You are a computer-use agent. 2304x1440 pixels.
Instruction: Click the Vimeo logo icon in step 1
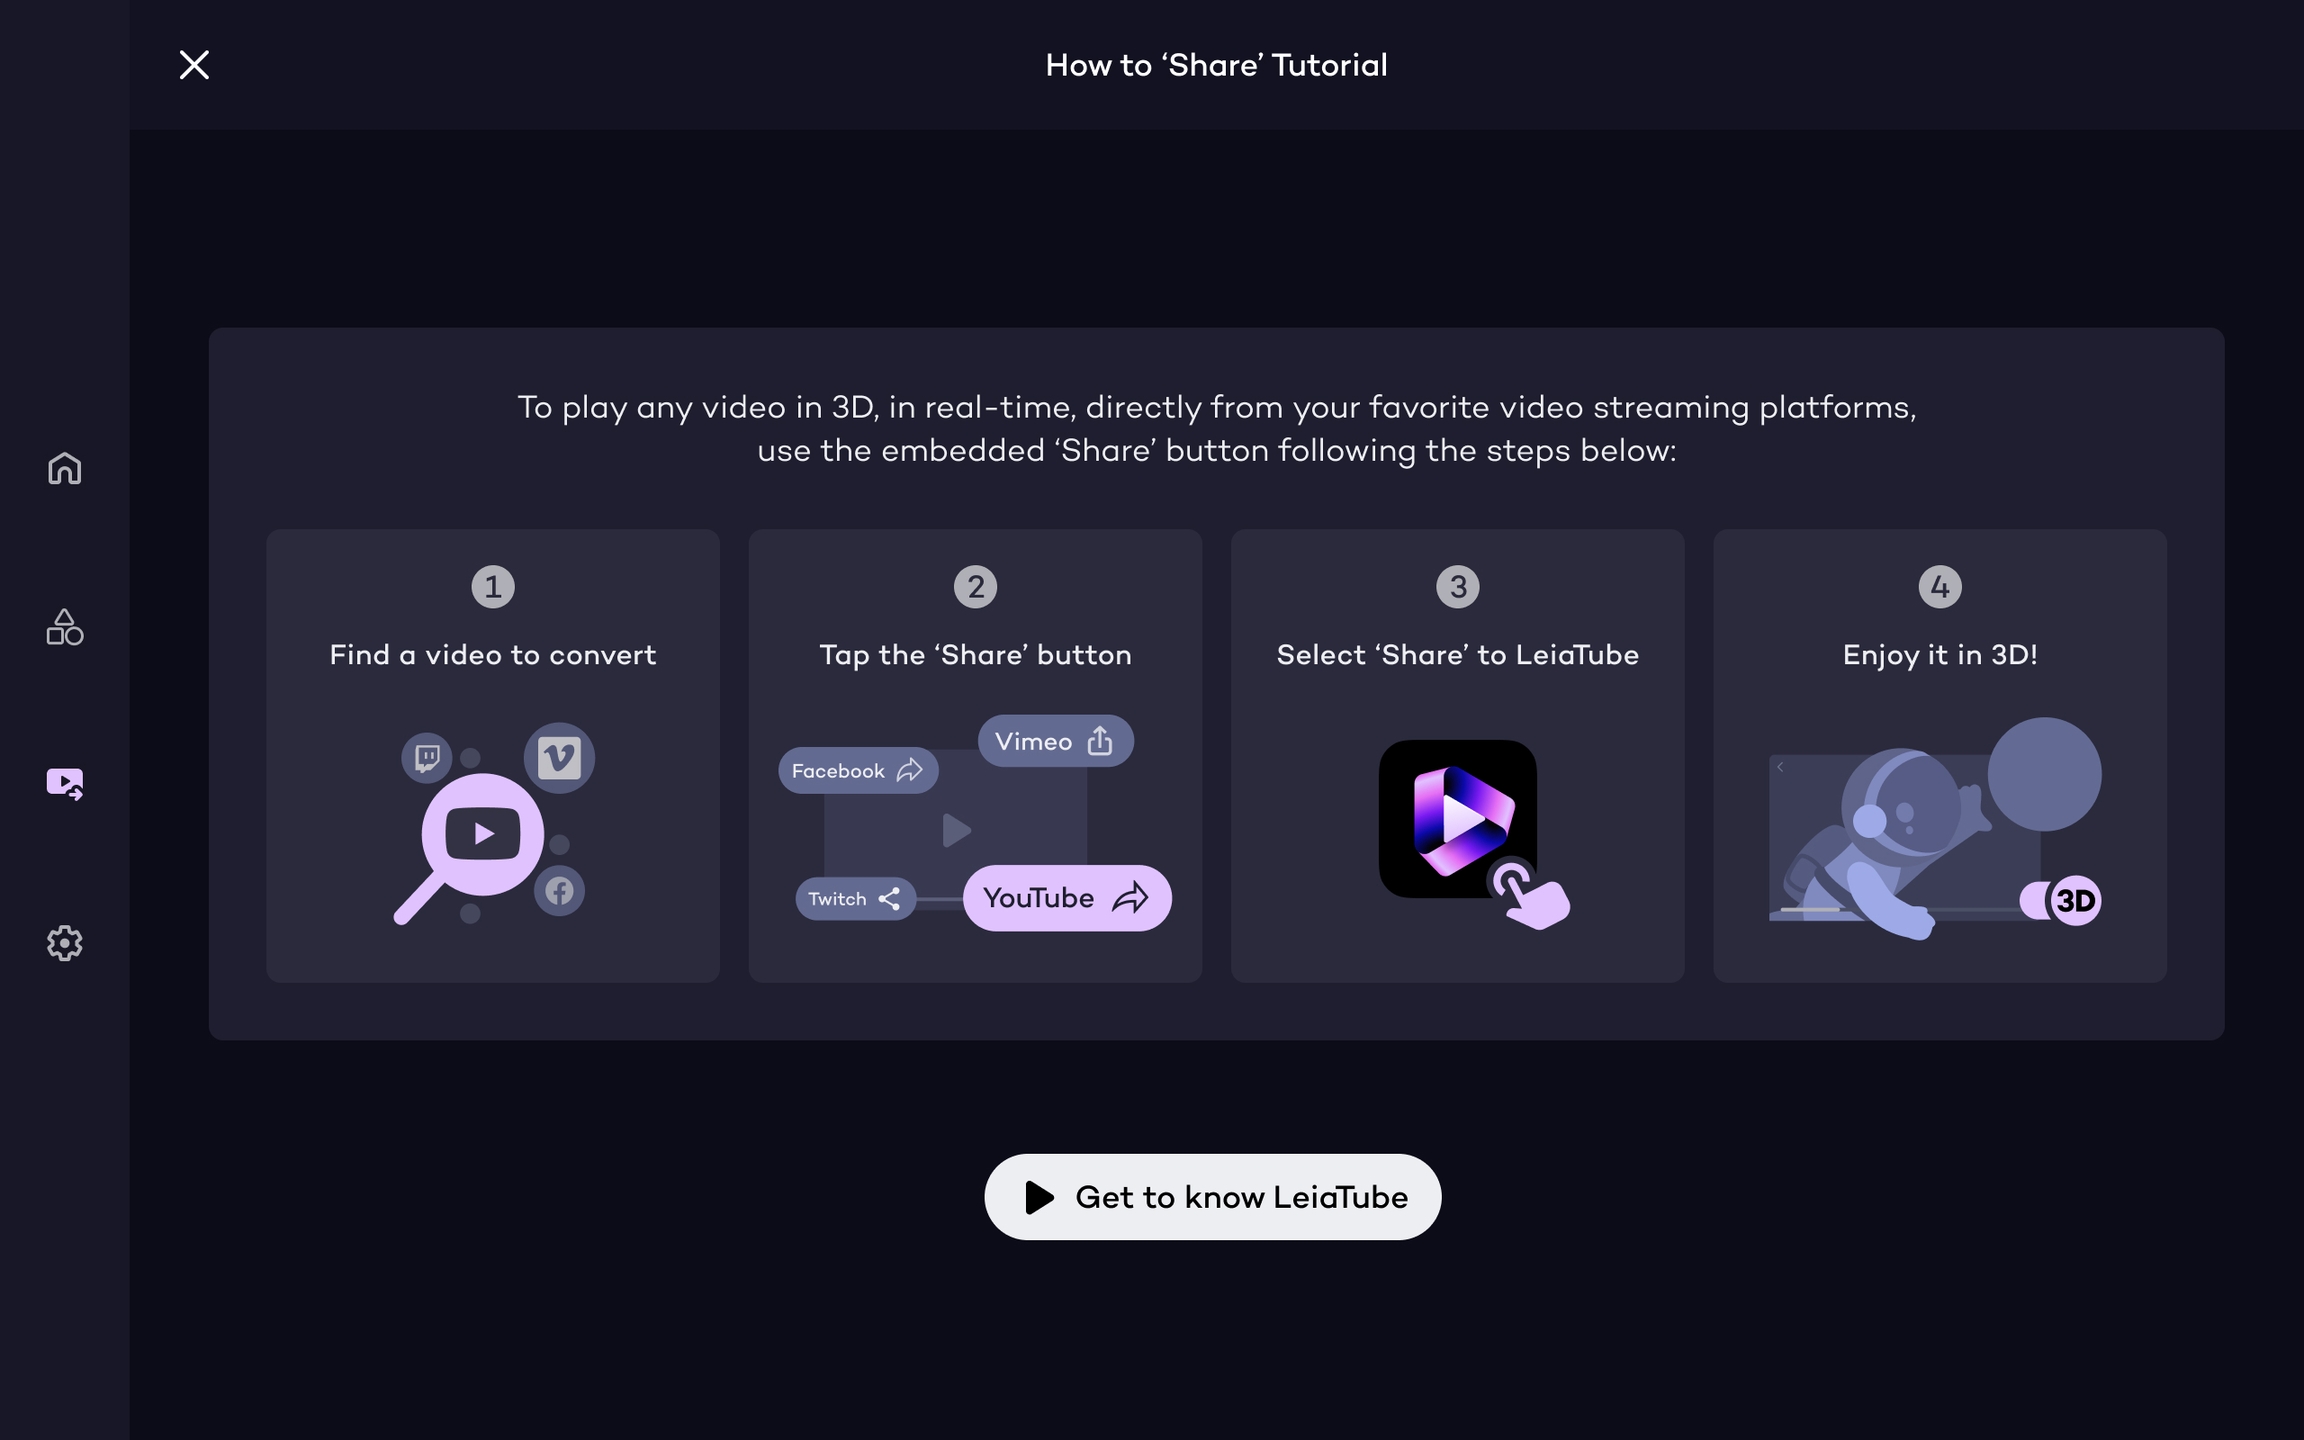(559, 758)
